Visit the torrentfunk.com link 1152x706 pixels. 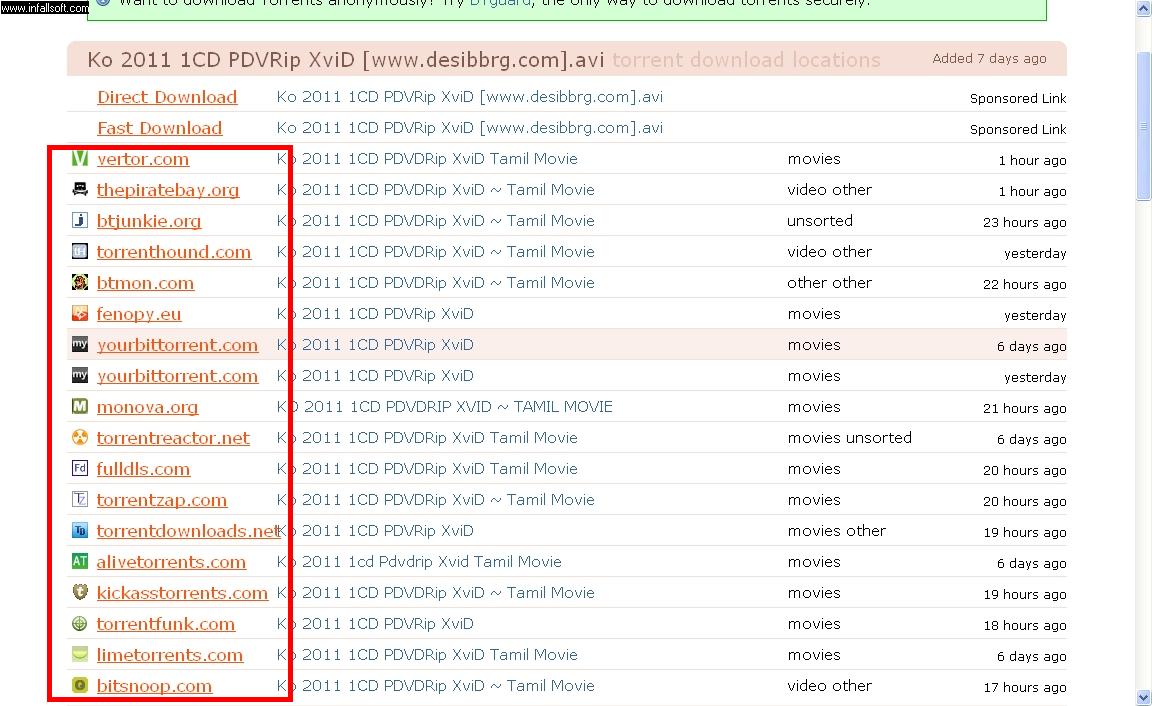click(x=165, y=624)
